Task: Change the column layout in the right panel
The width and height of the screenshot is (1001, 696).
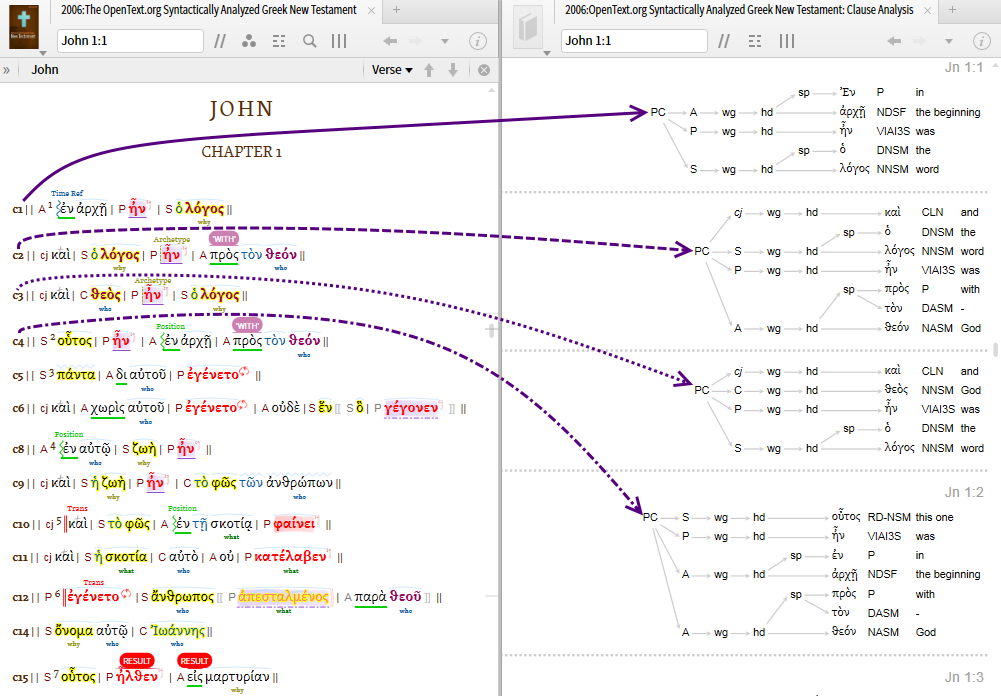Action: 786,41
